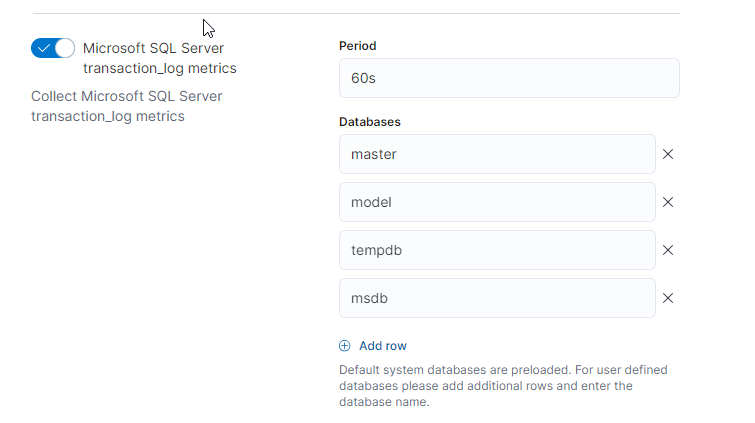Click into the model database field

point(497,202)
